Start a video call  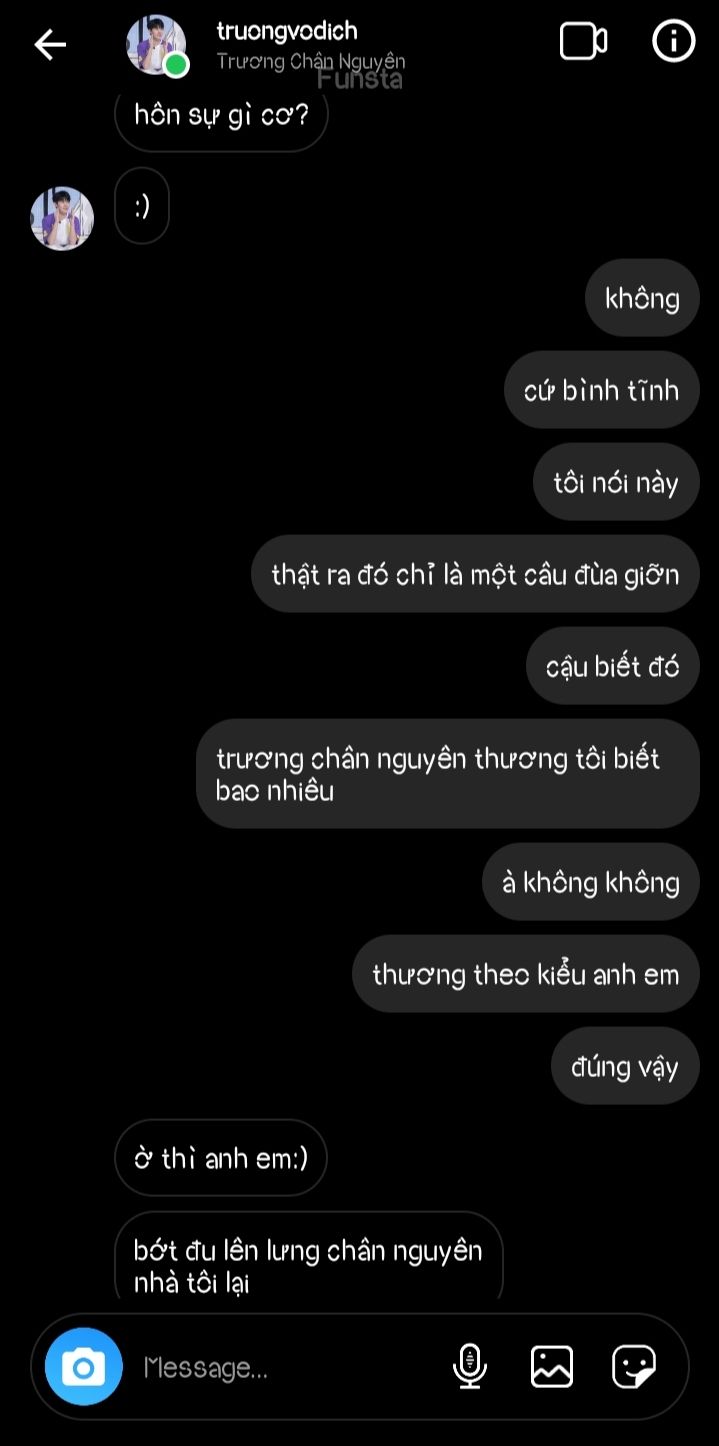coord(584,42)
